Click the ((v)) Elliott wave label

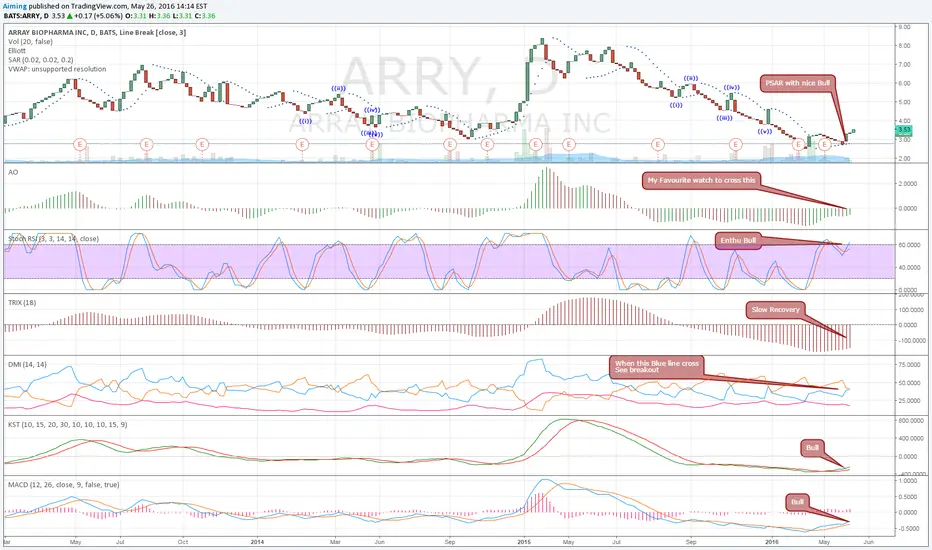pyautogui.click(x=764, y=131)
